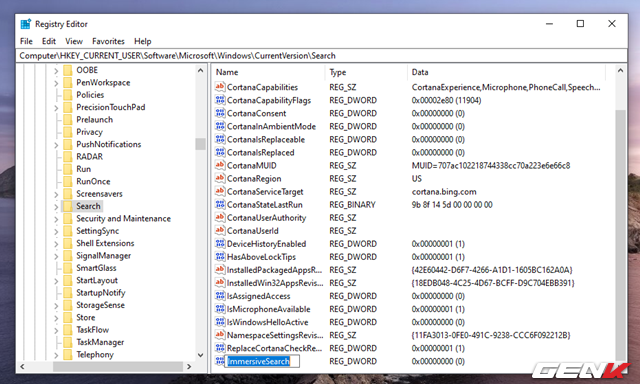Expand the OOBE key
Viewport: 640px width, 384px height.
click(x=56, y=71)
